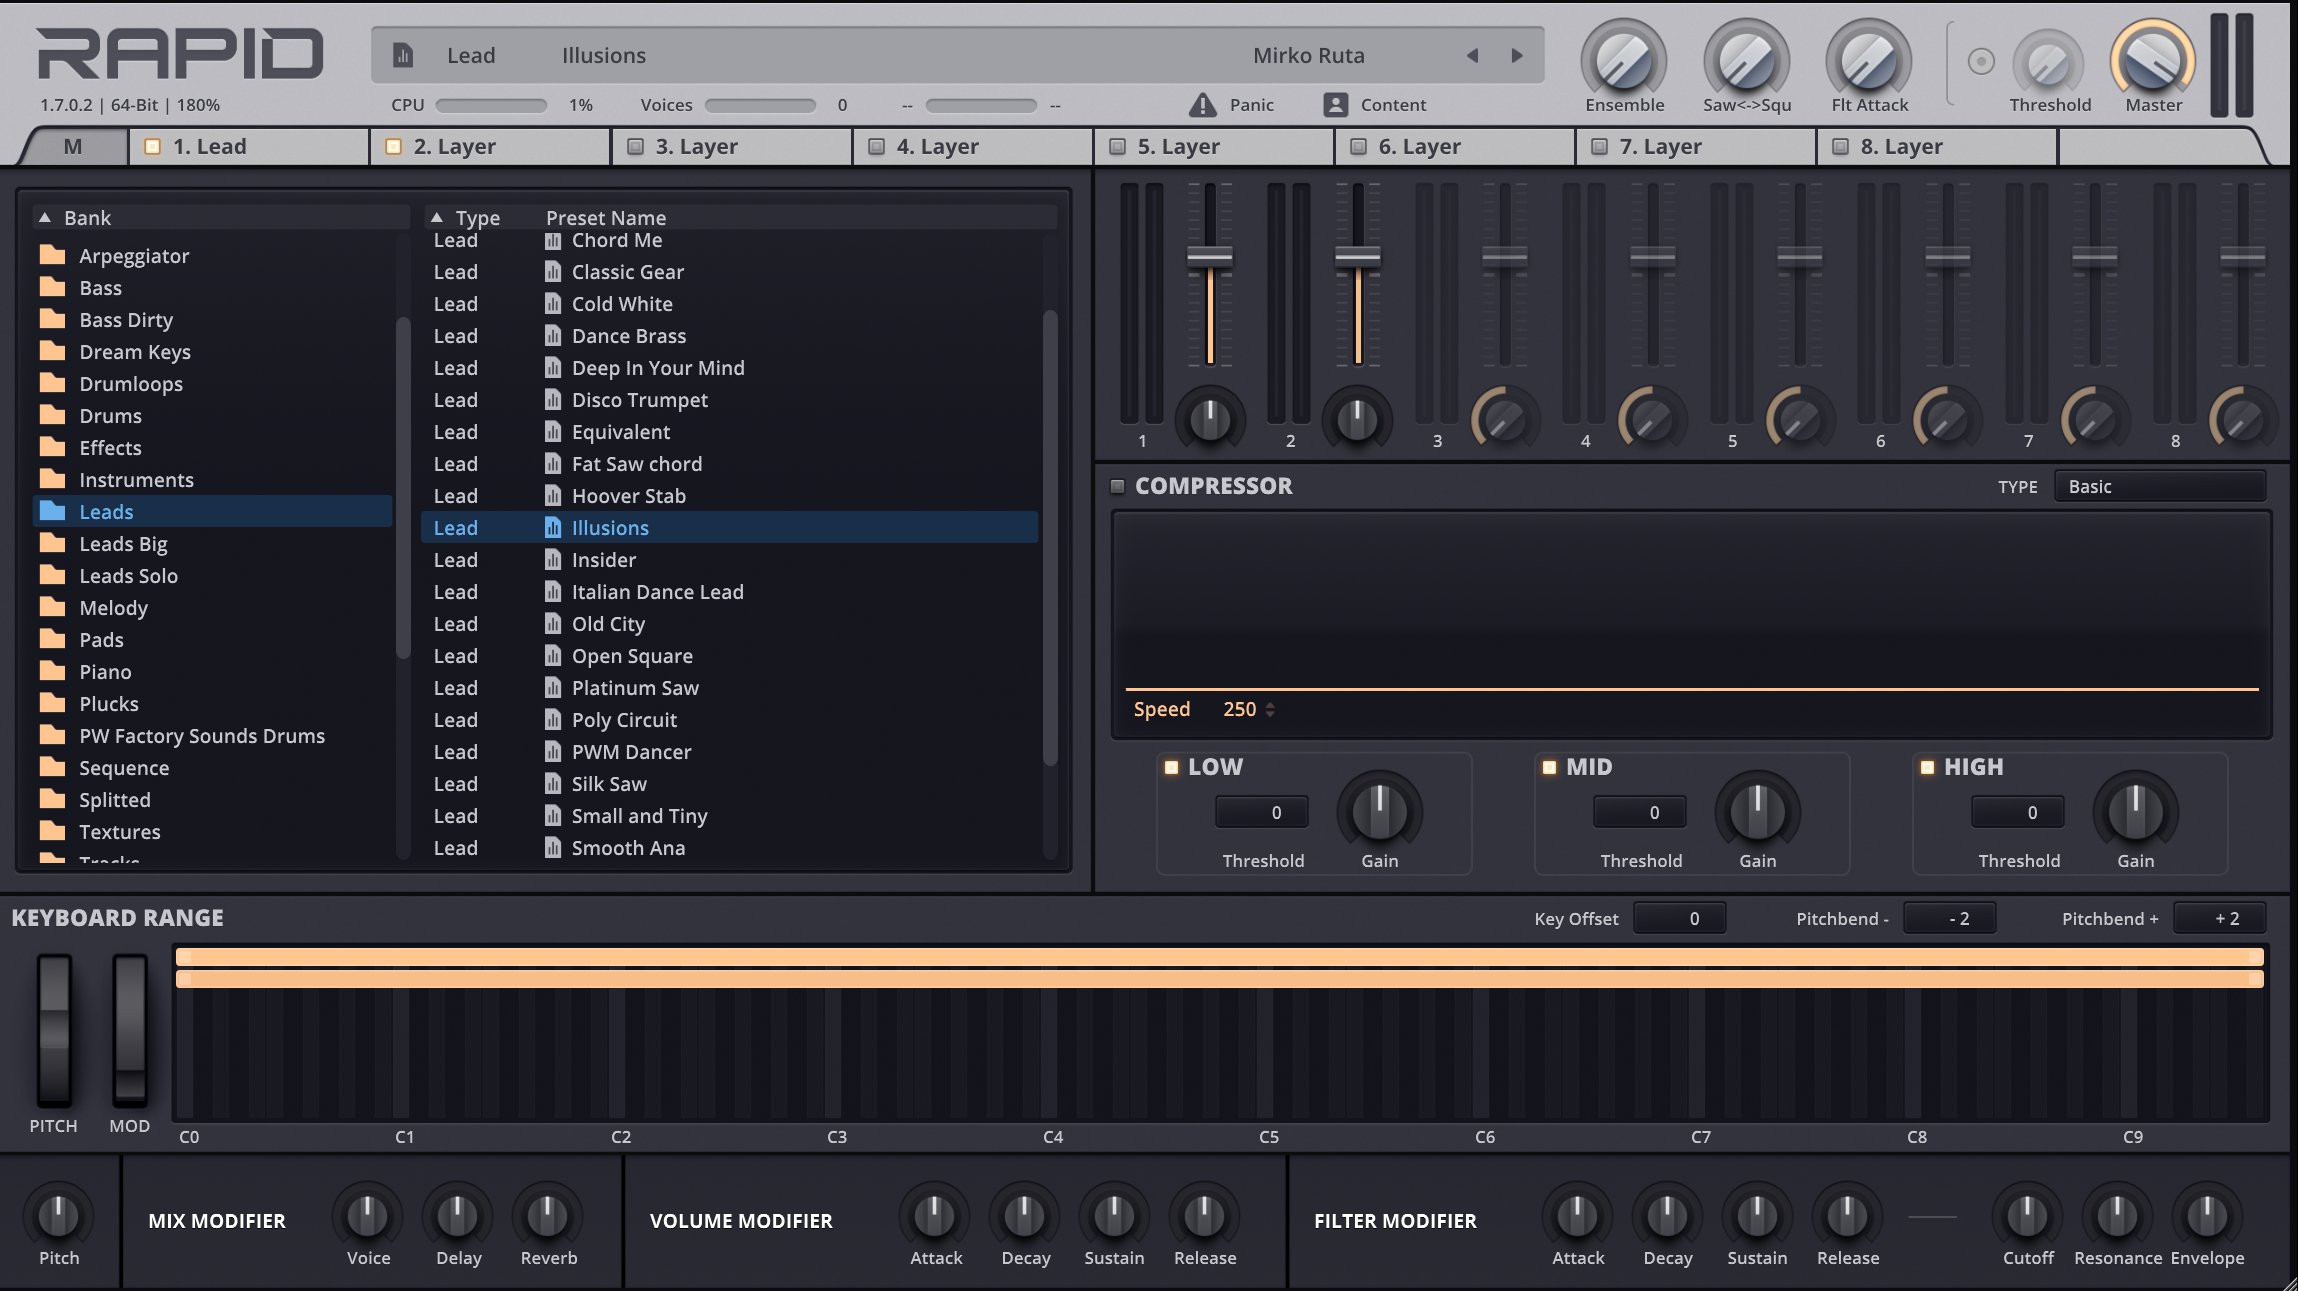Toggle the HIGH band switch
The height and width of the screenshot is (1291, 2298).
(x=1927, y=767)
